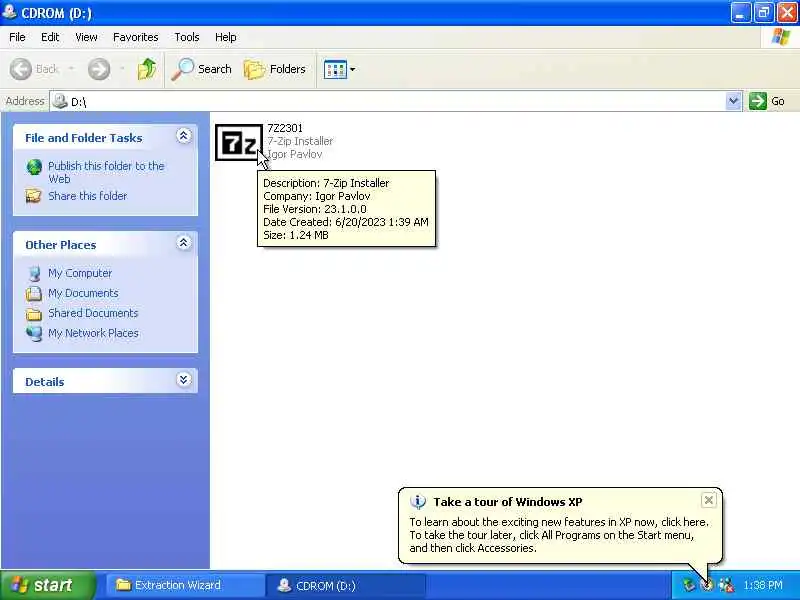Click the Go button
The height and width of the screenshot is (600, 800).
click(767, 101)
